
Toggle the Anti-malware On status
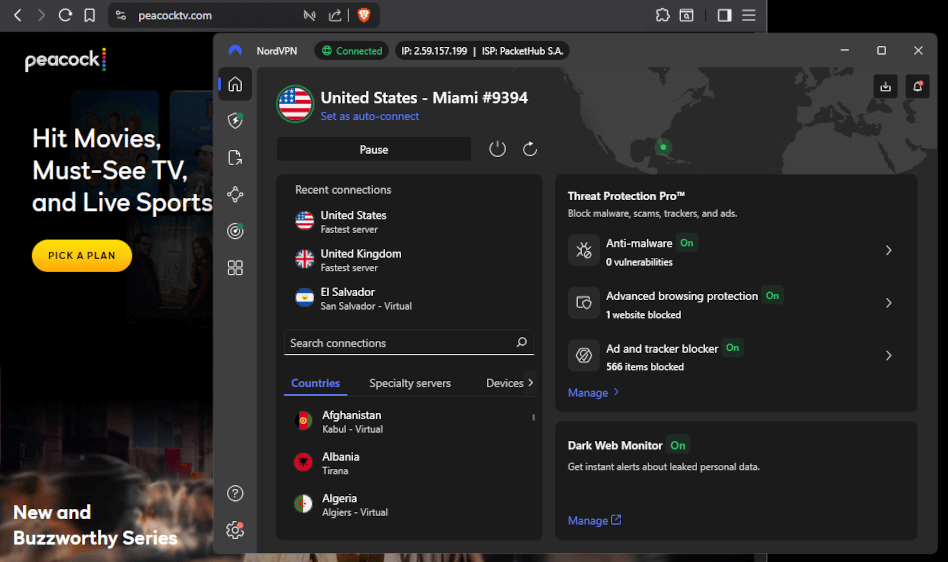click(687, 243)
